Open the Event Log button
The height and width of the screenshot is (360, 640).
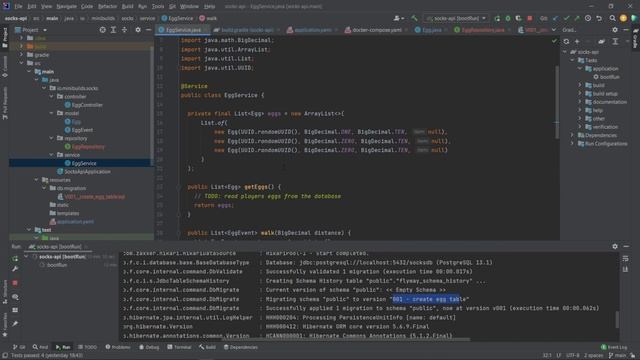[614, 347]
